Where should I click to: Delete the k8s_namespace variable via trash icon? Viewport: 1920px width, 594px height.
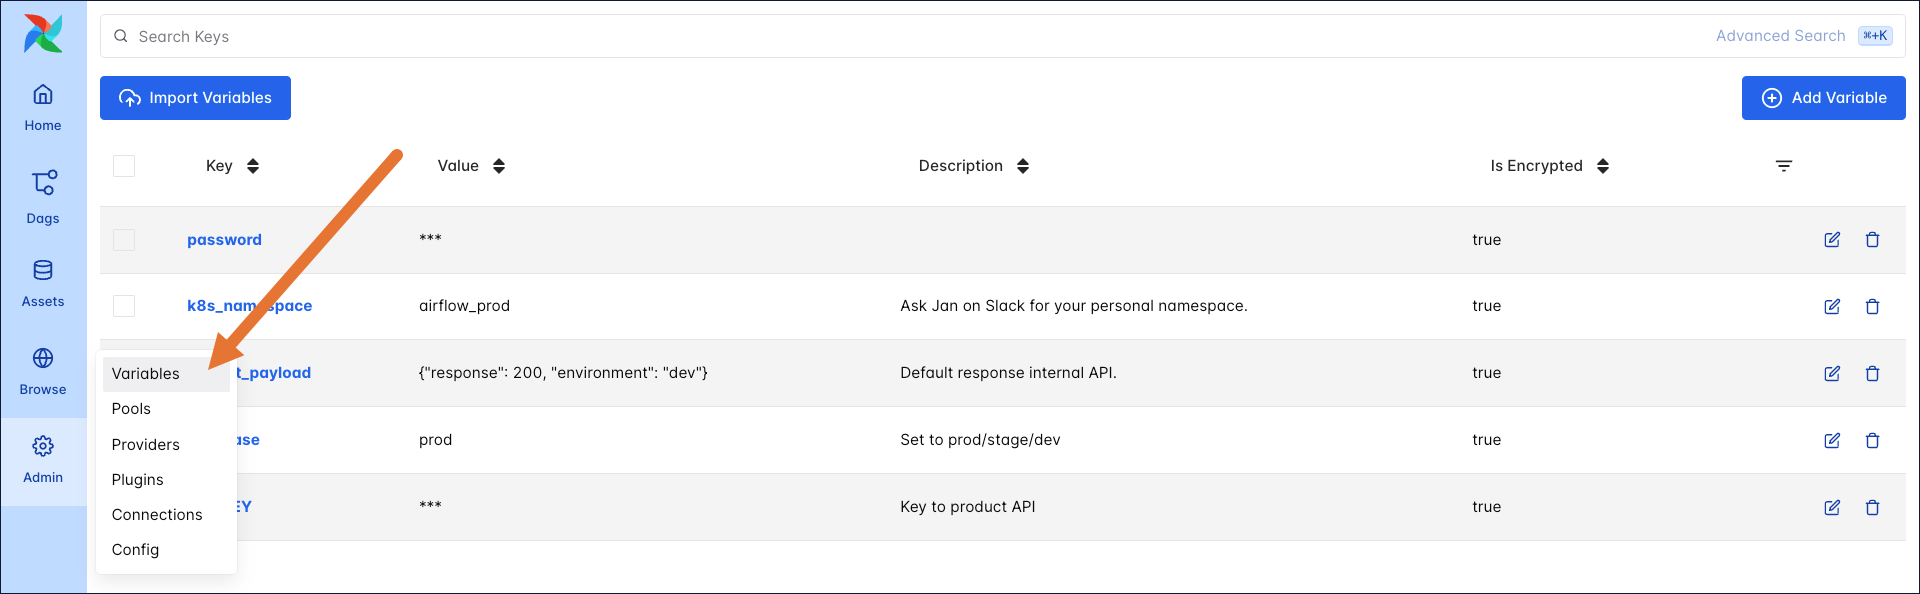click(1873, 307)
